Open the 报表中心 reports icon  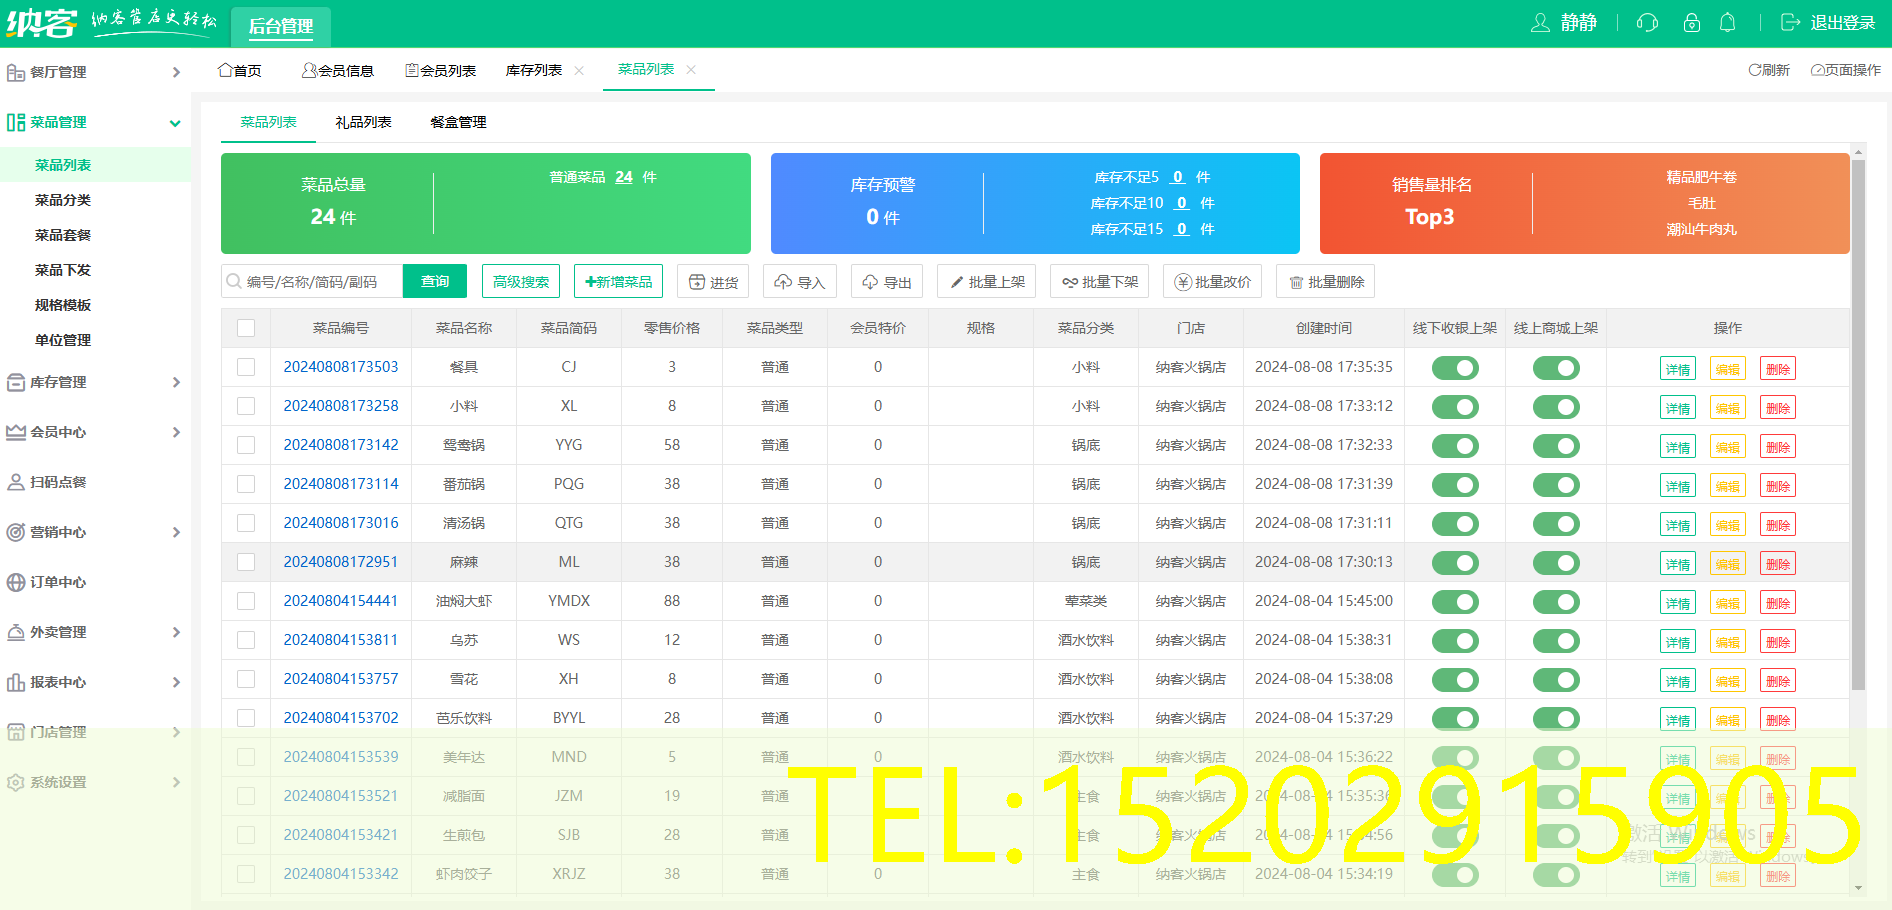(x=18, y=682)
